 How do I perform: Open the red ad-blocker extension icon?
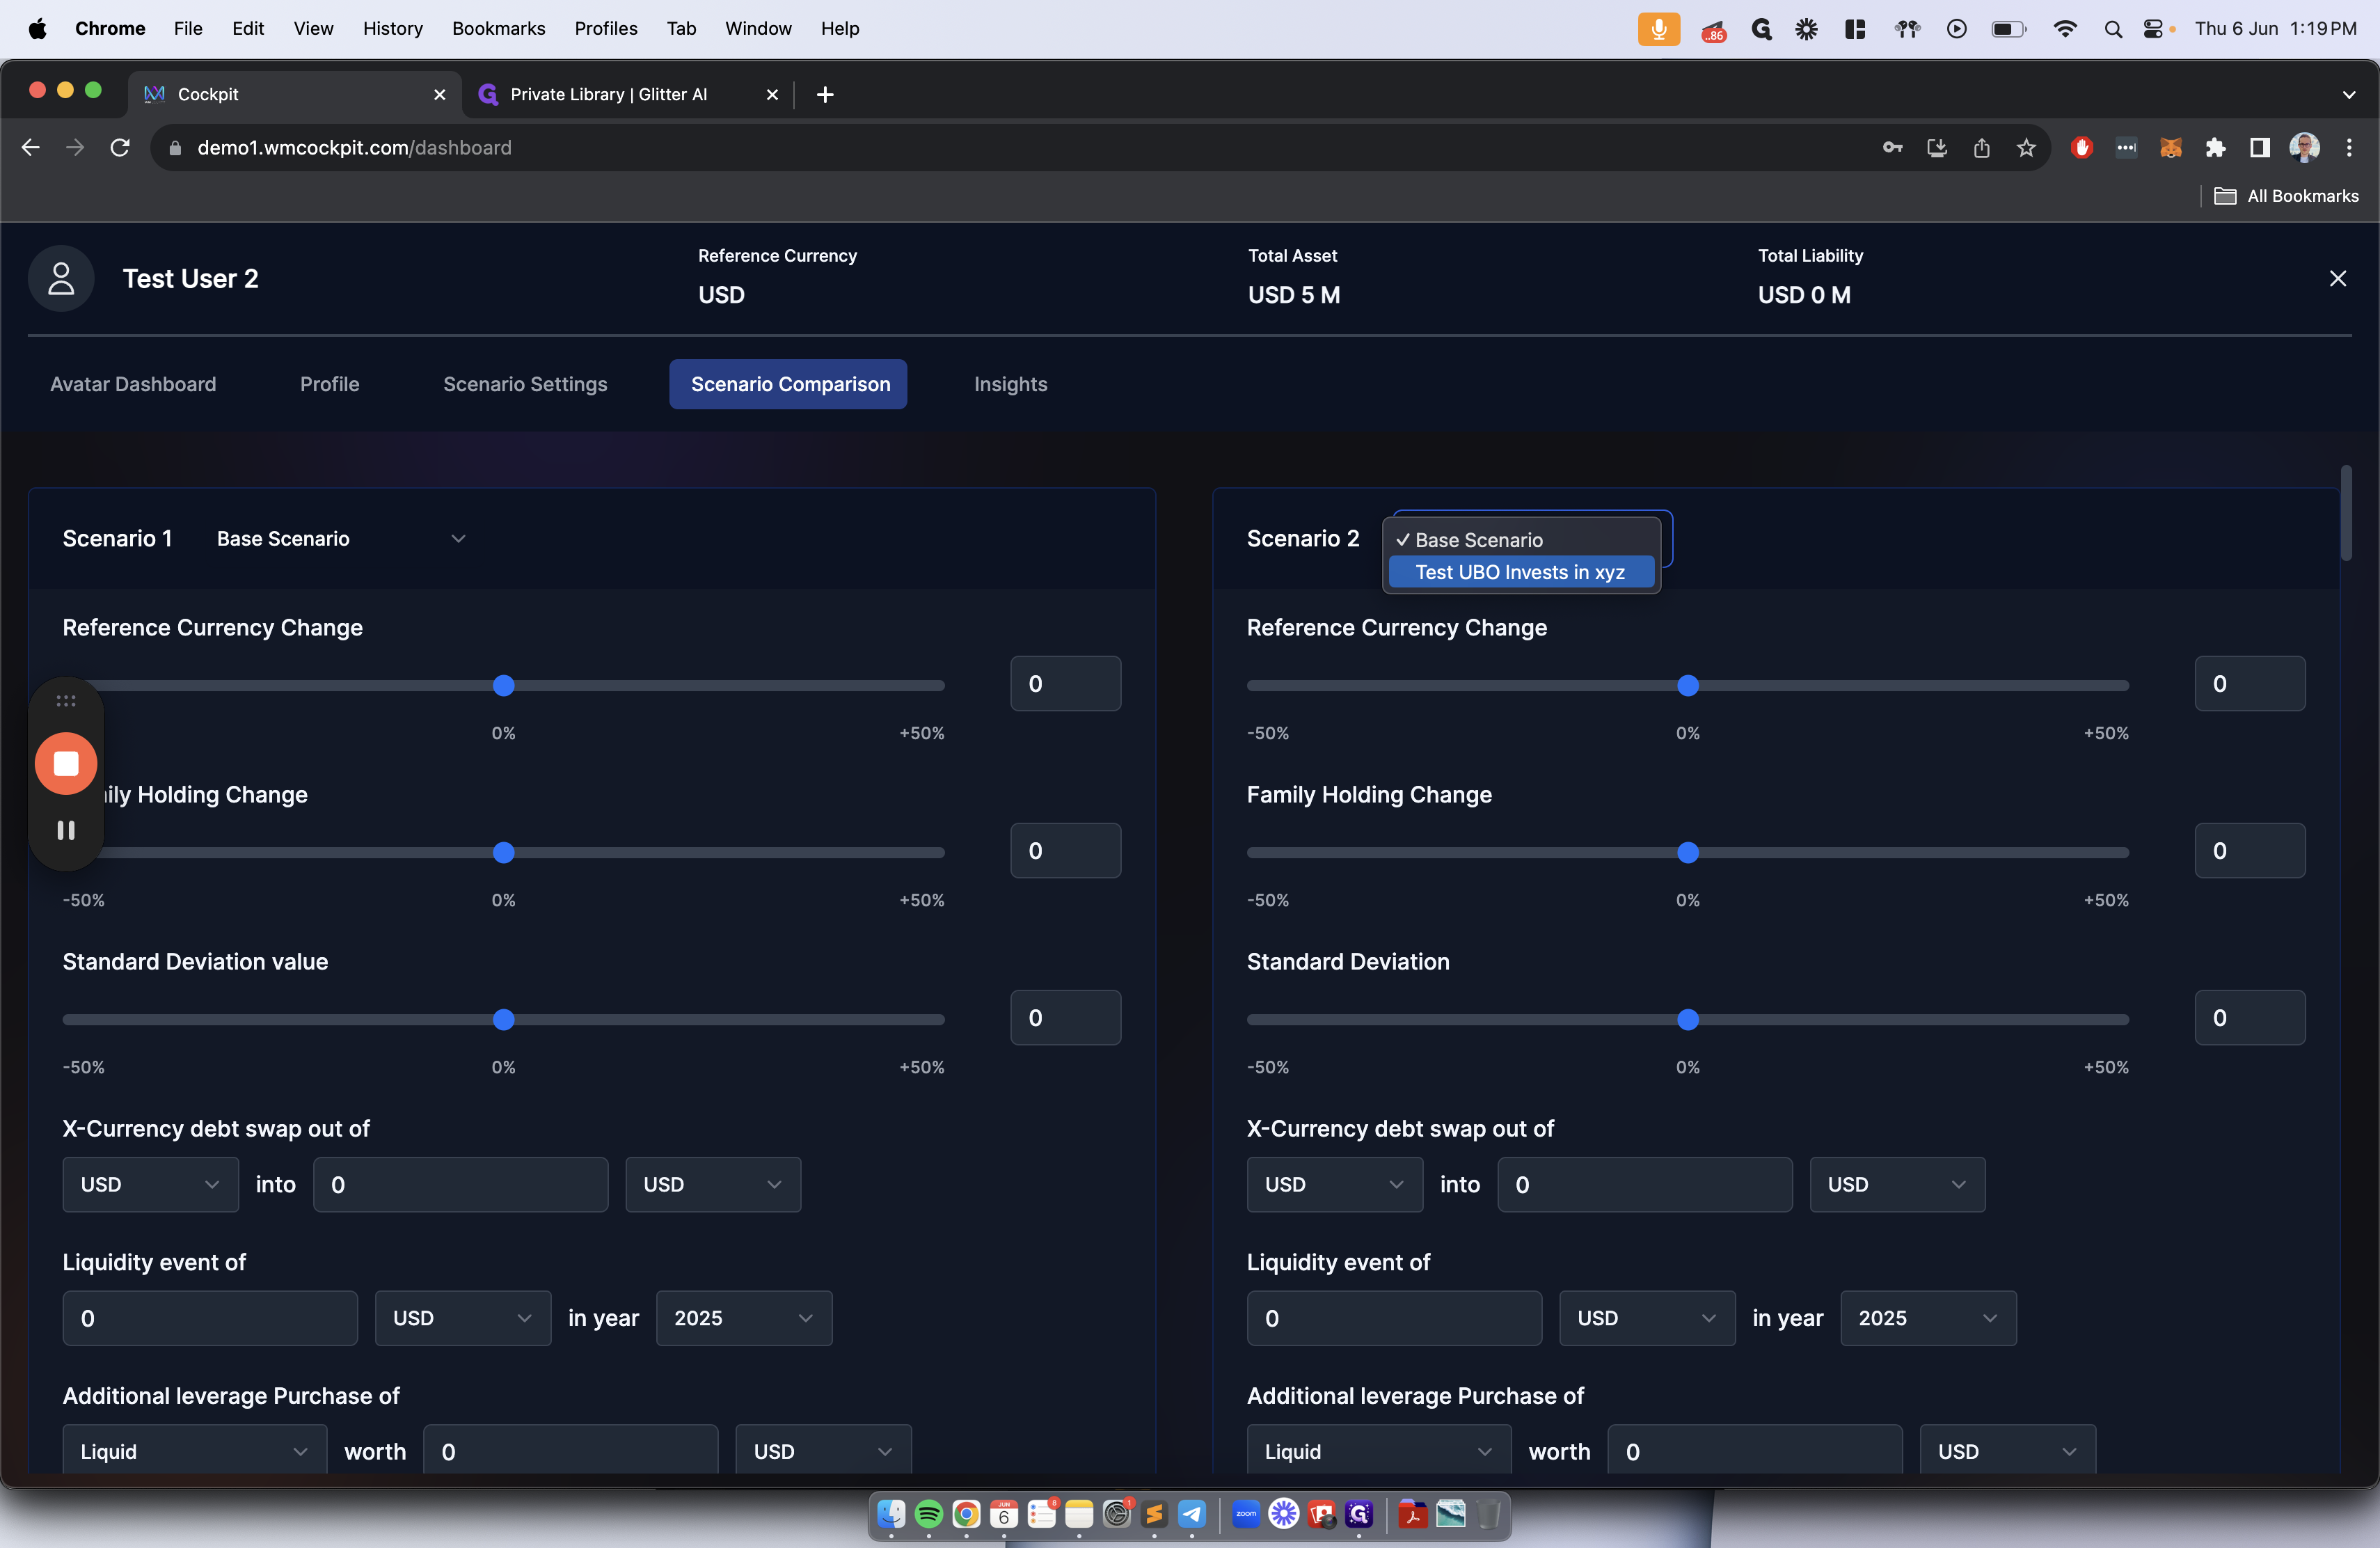(x=2082, y=148)
